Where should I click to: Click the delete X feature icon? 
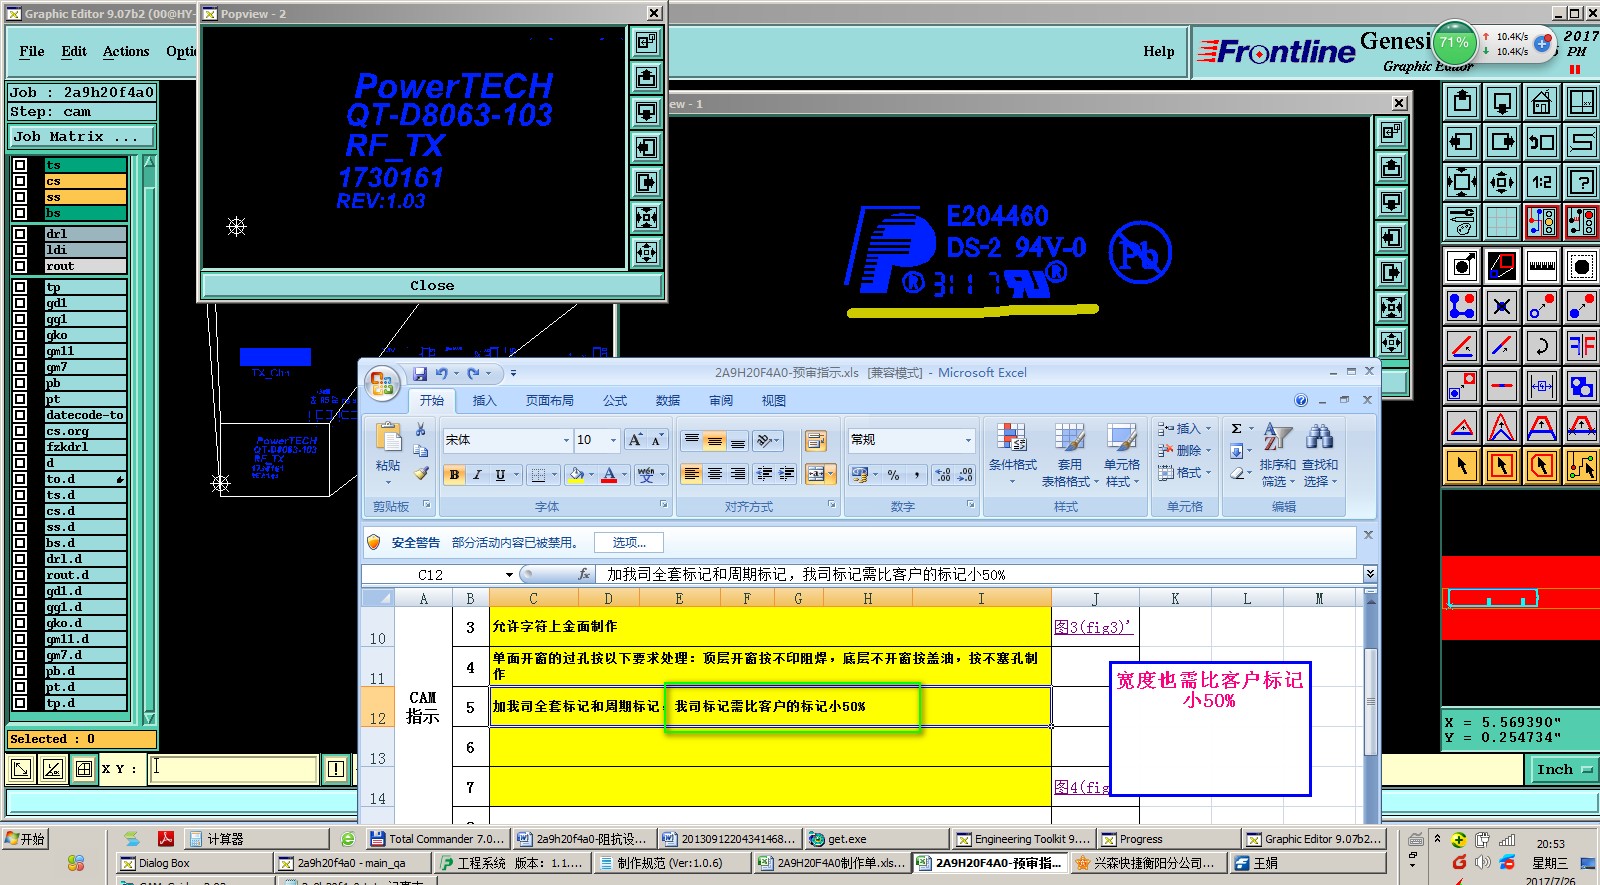click(x=1502, y=306)
